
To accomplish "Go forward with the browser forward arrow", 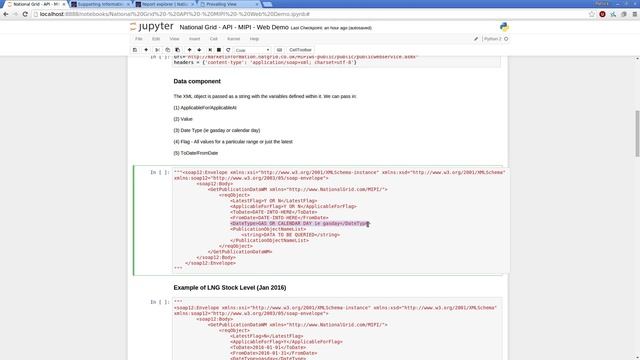I will [16, 14].
